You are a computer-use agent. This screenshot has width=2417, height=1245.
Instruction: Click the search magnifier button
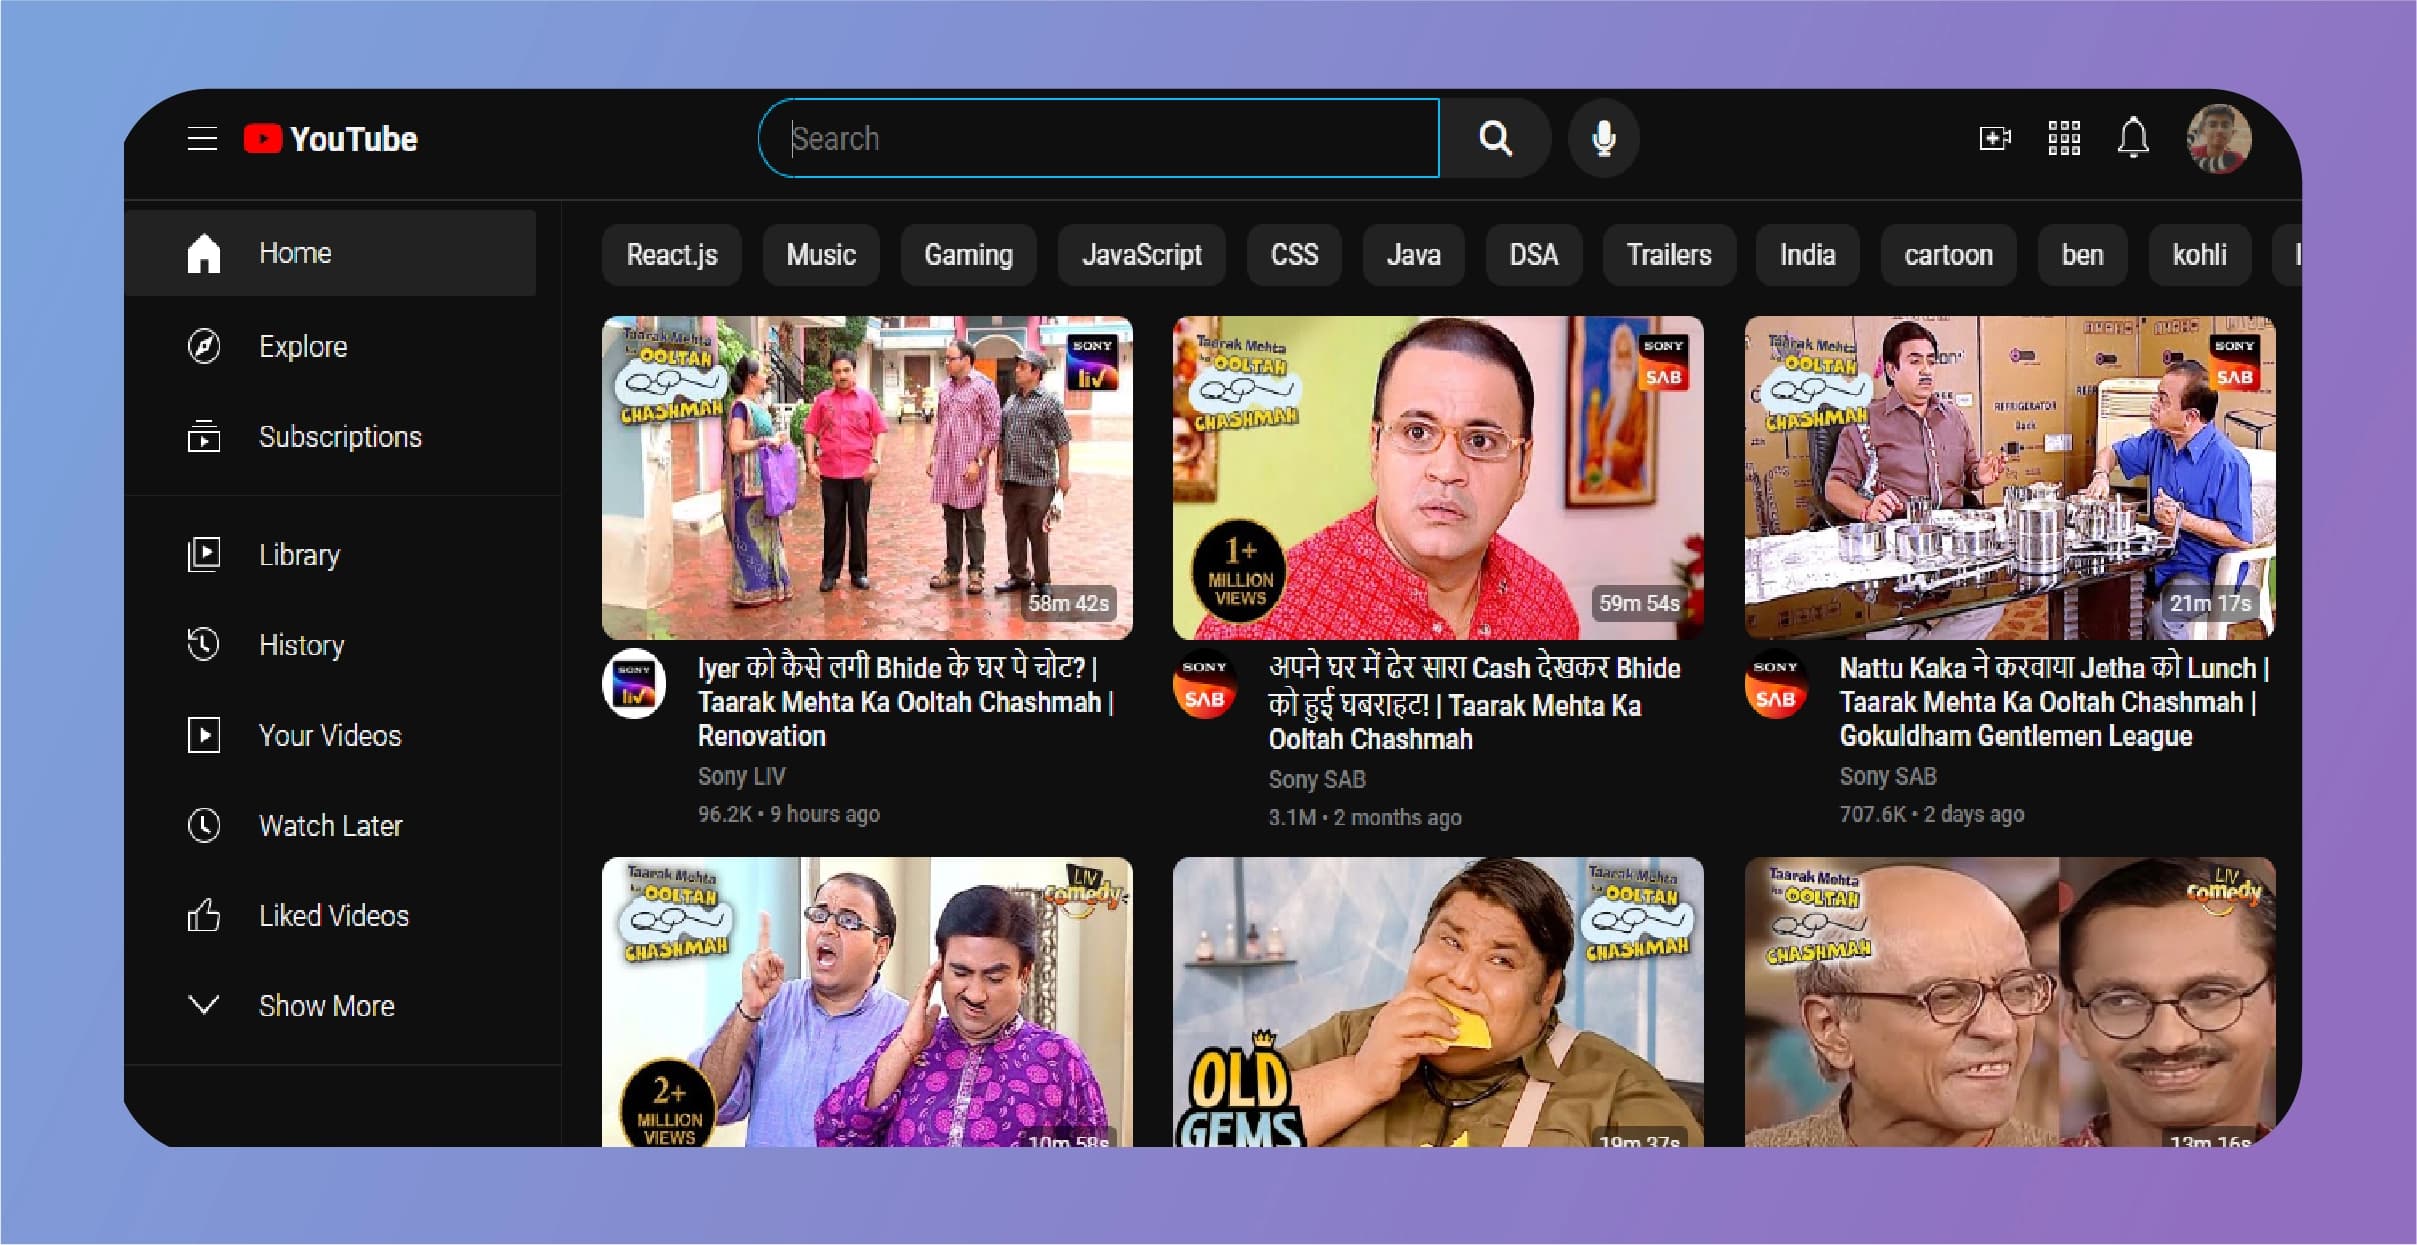(x=1495, y=138)
